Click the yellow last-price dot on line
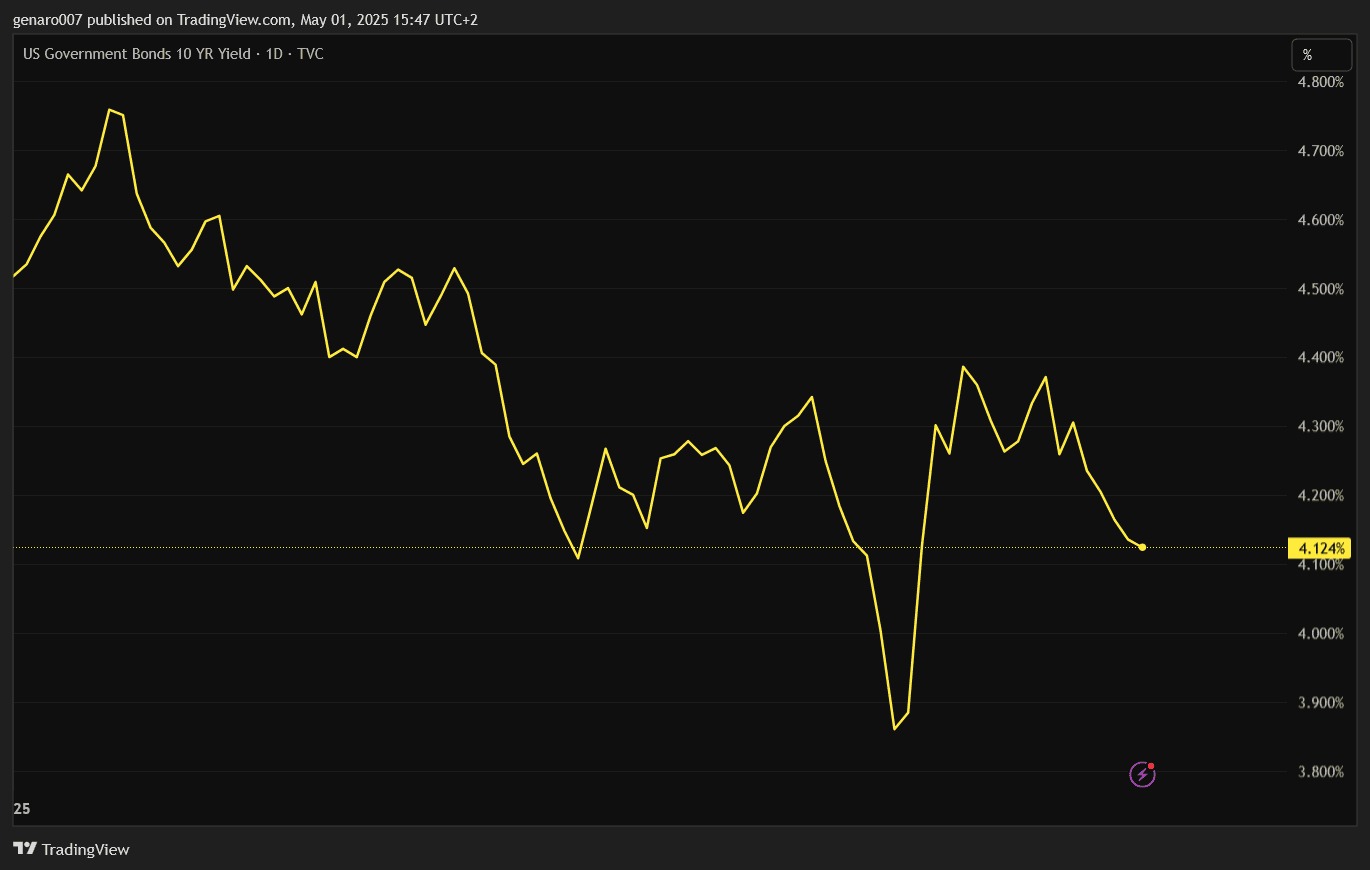 (1142, 547)
